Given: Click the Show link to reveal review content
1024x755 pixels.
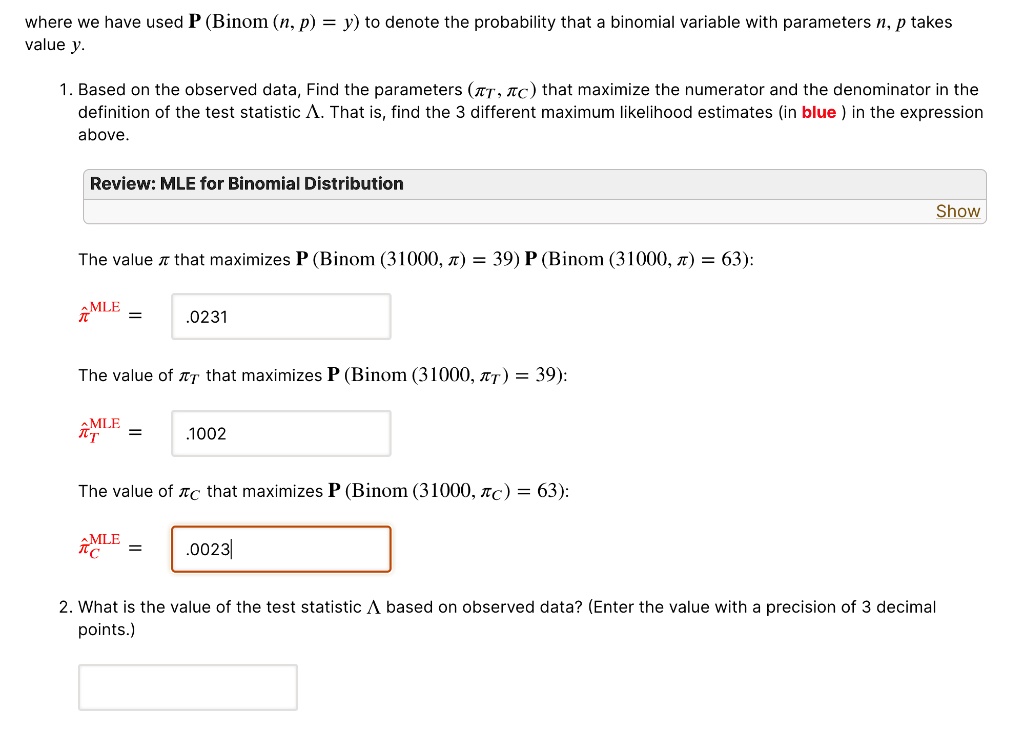Looking at the screenshot, I should coord(957,211).
